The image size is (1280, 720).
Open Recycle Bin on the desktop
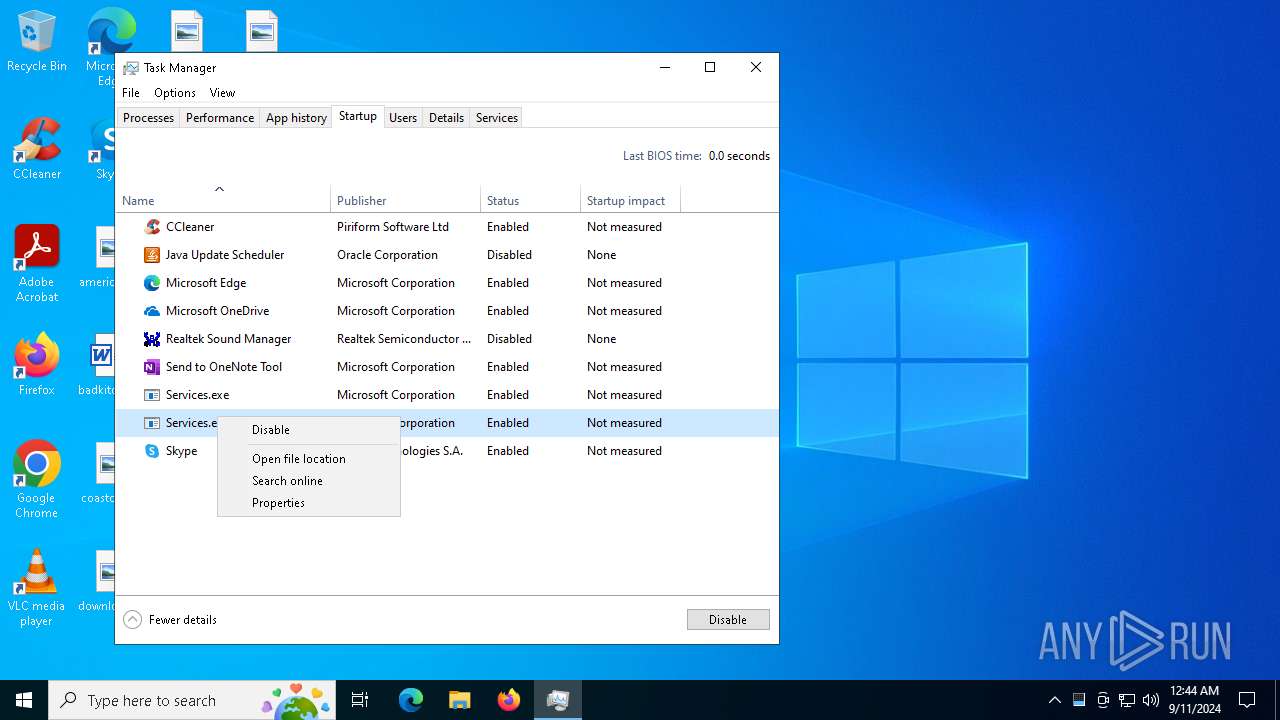[37, 42]
